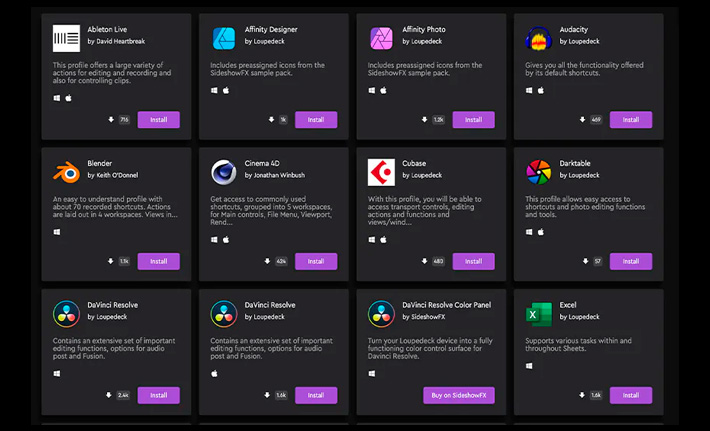The image size is (710, 431).
Task: Click the author label by SideshowFX
Action: 424,317
